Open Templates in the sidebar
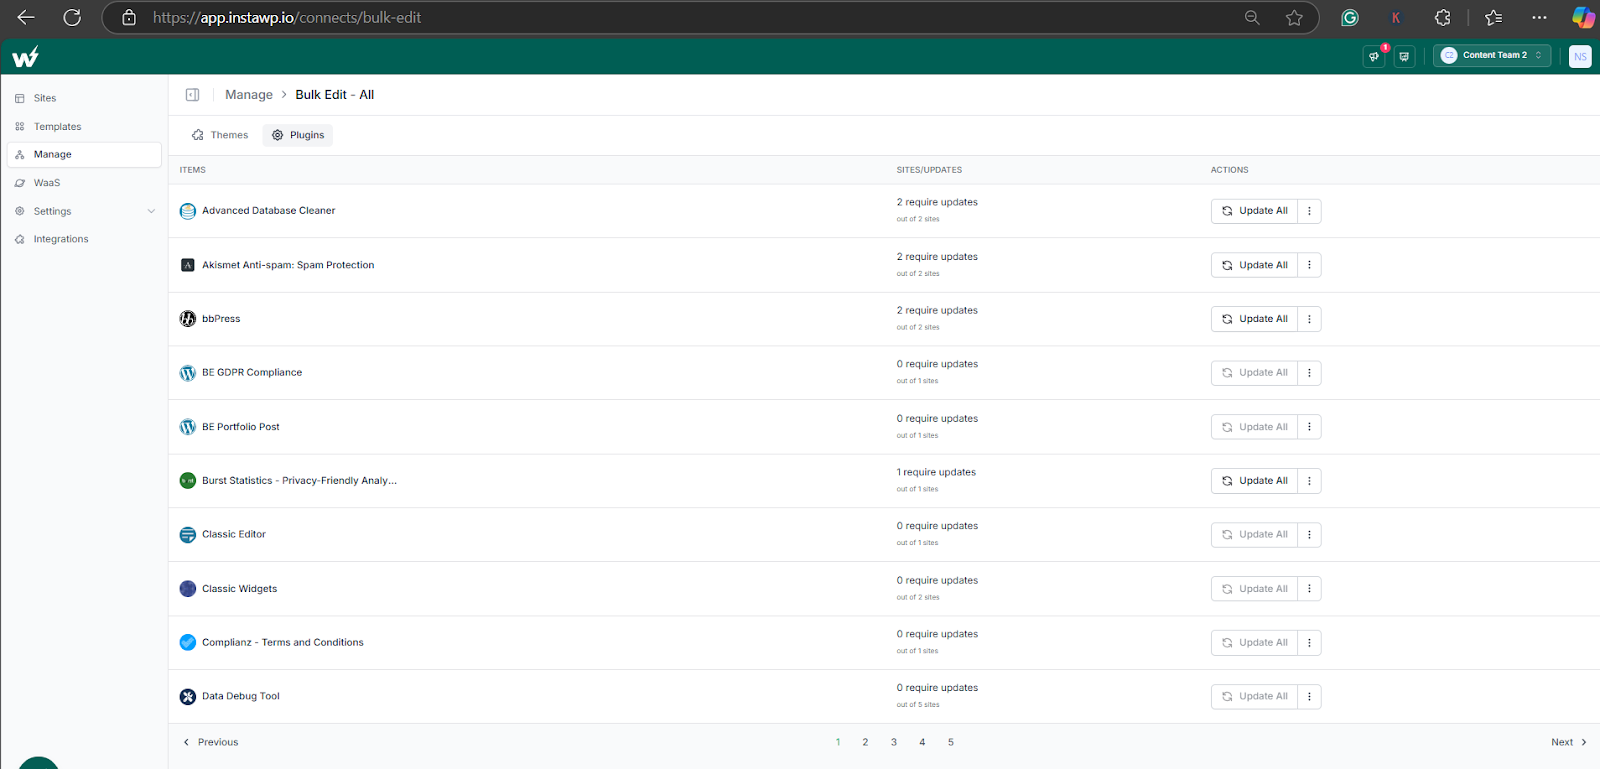The image size is (1600, 769). [84, 127]
